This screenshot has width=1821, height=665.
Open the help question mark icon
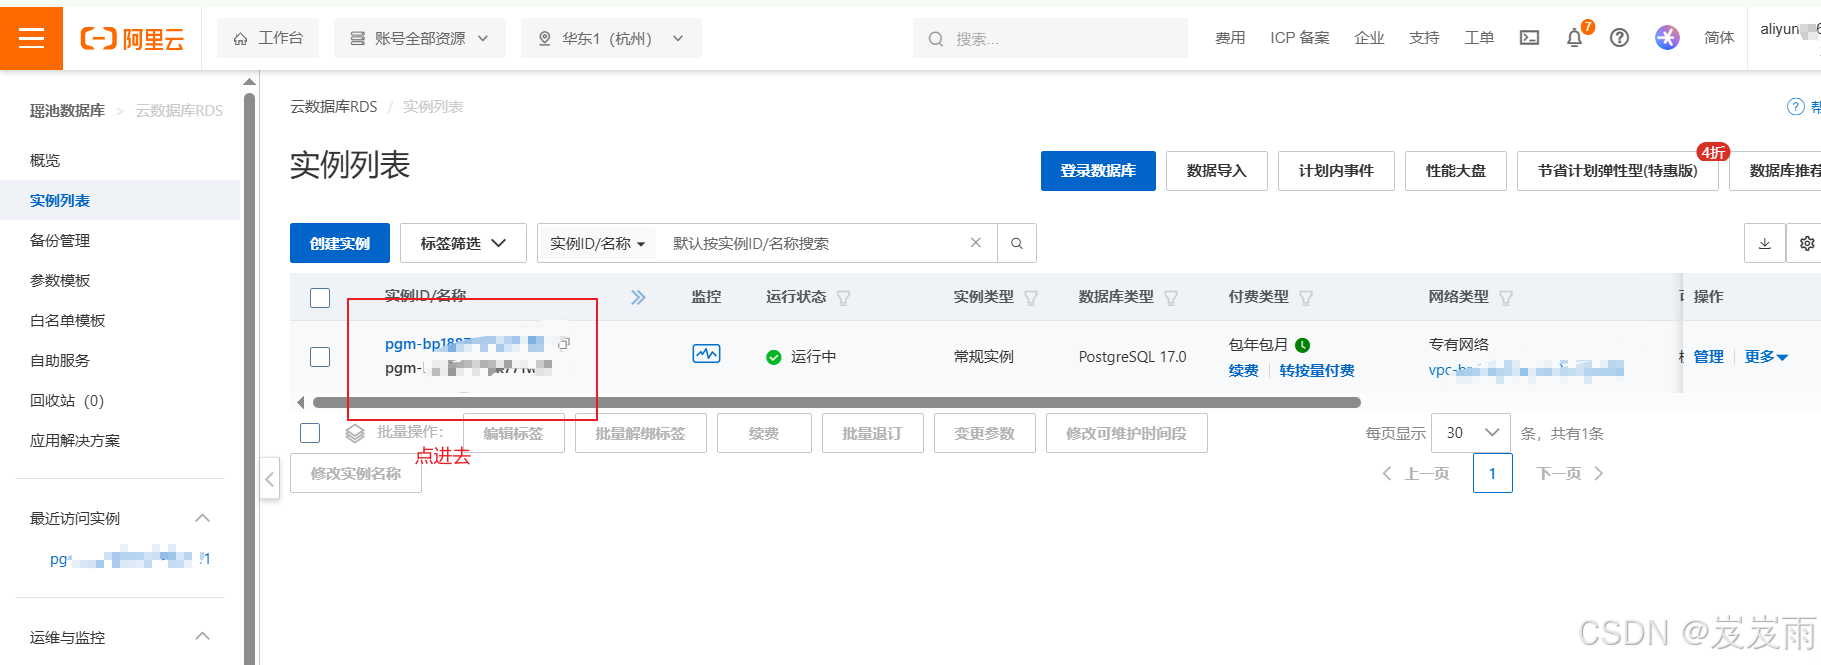tap(1619, 38)
